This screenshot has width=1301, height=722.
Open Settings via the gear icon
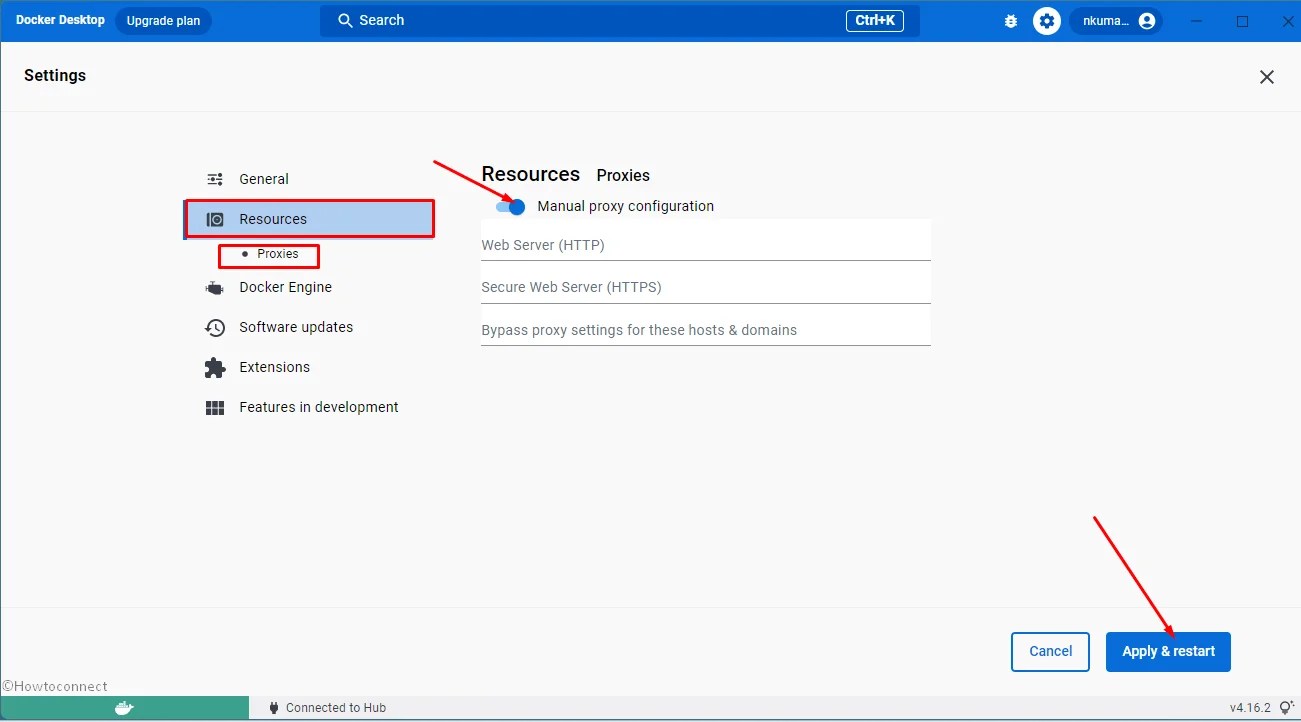pyautogui.click(x=1046, y=20)
